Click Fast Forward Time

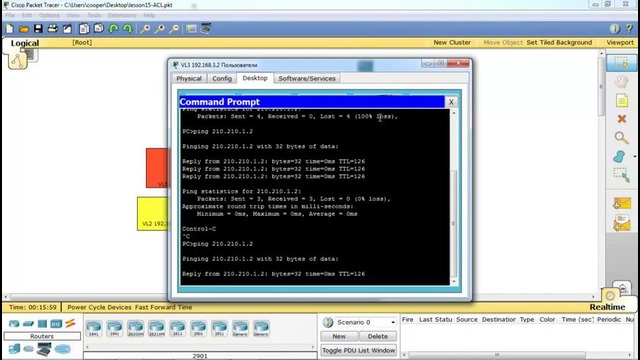(163, 307)
